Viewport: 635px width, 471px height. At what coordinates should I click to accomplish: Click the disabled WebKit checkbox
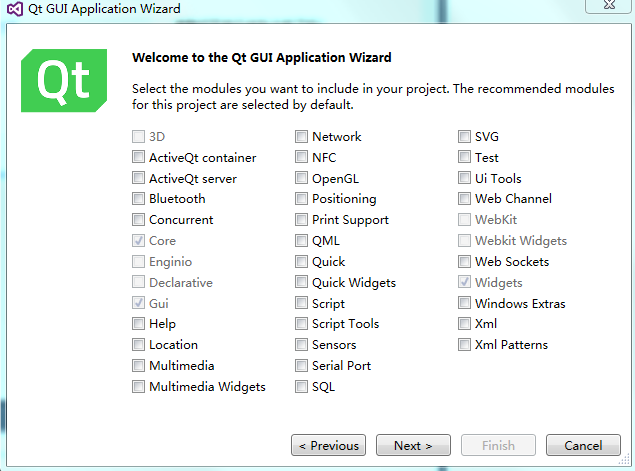(465, 220)
